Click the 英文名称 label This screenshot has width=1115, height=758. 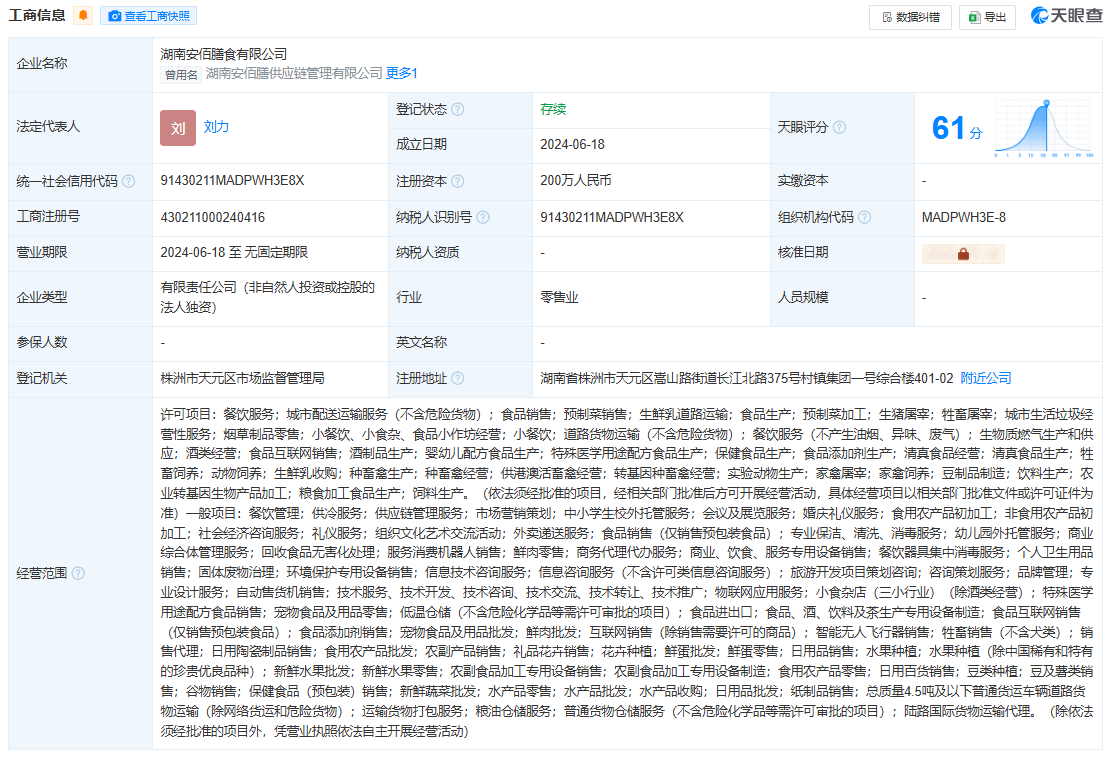(x=422, y=342)
